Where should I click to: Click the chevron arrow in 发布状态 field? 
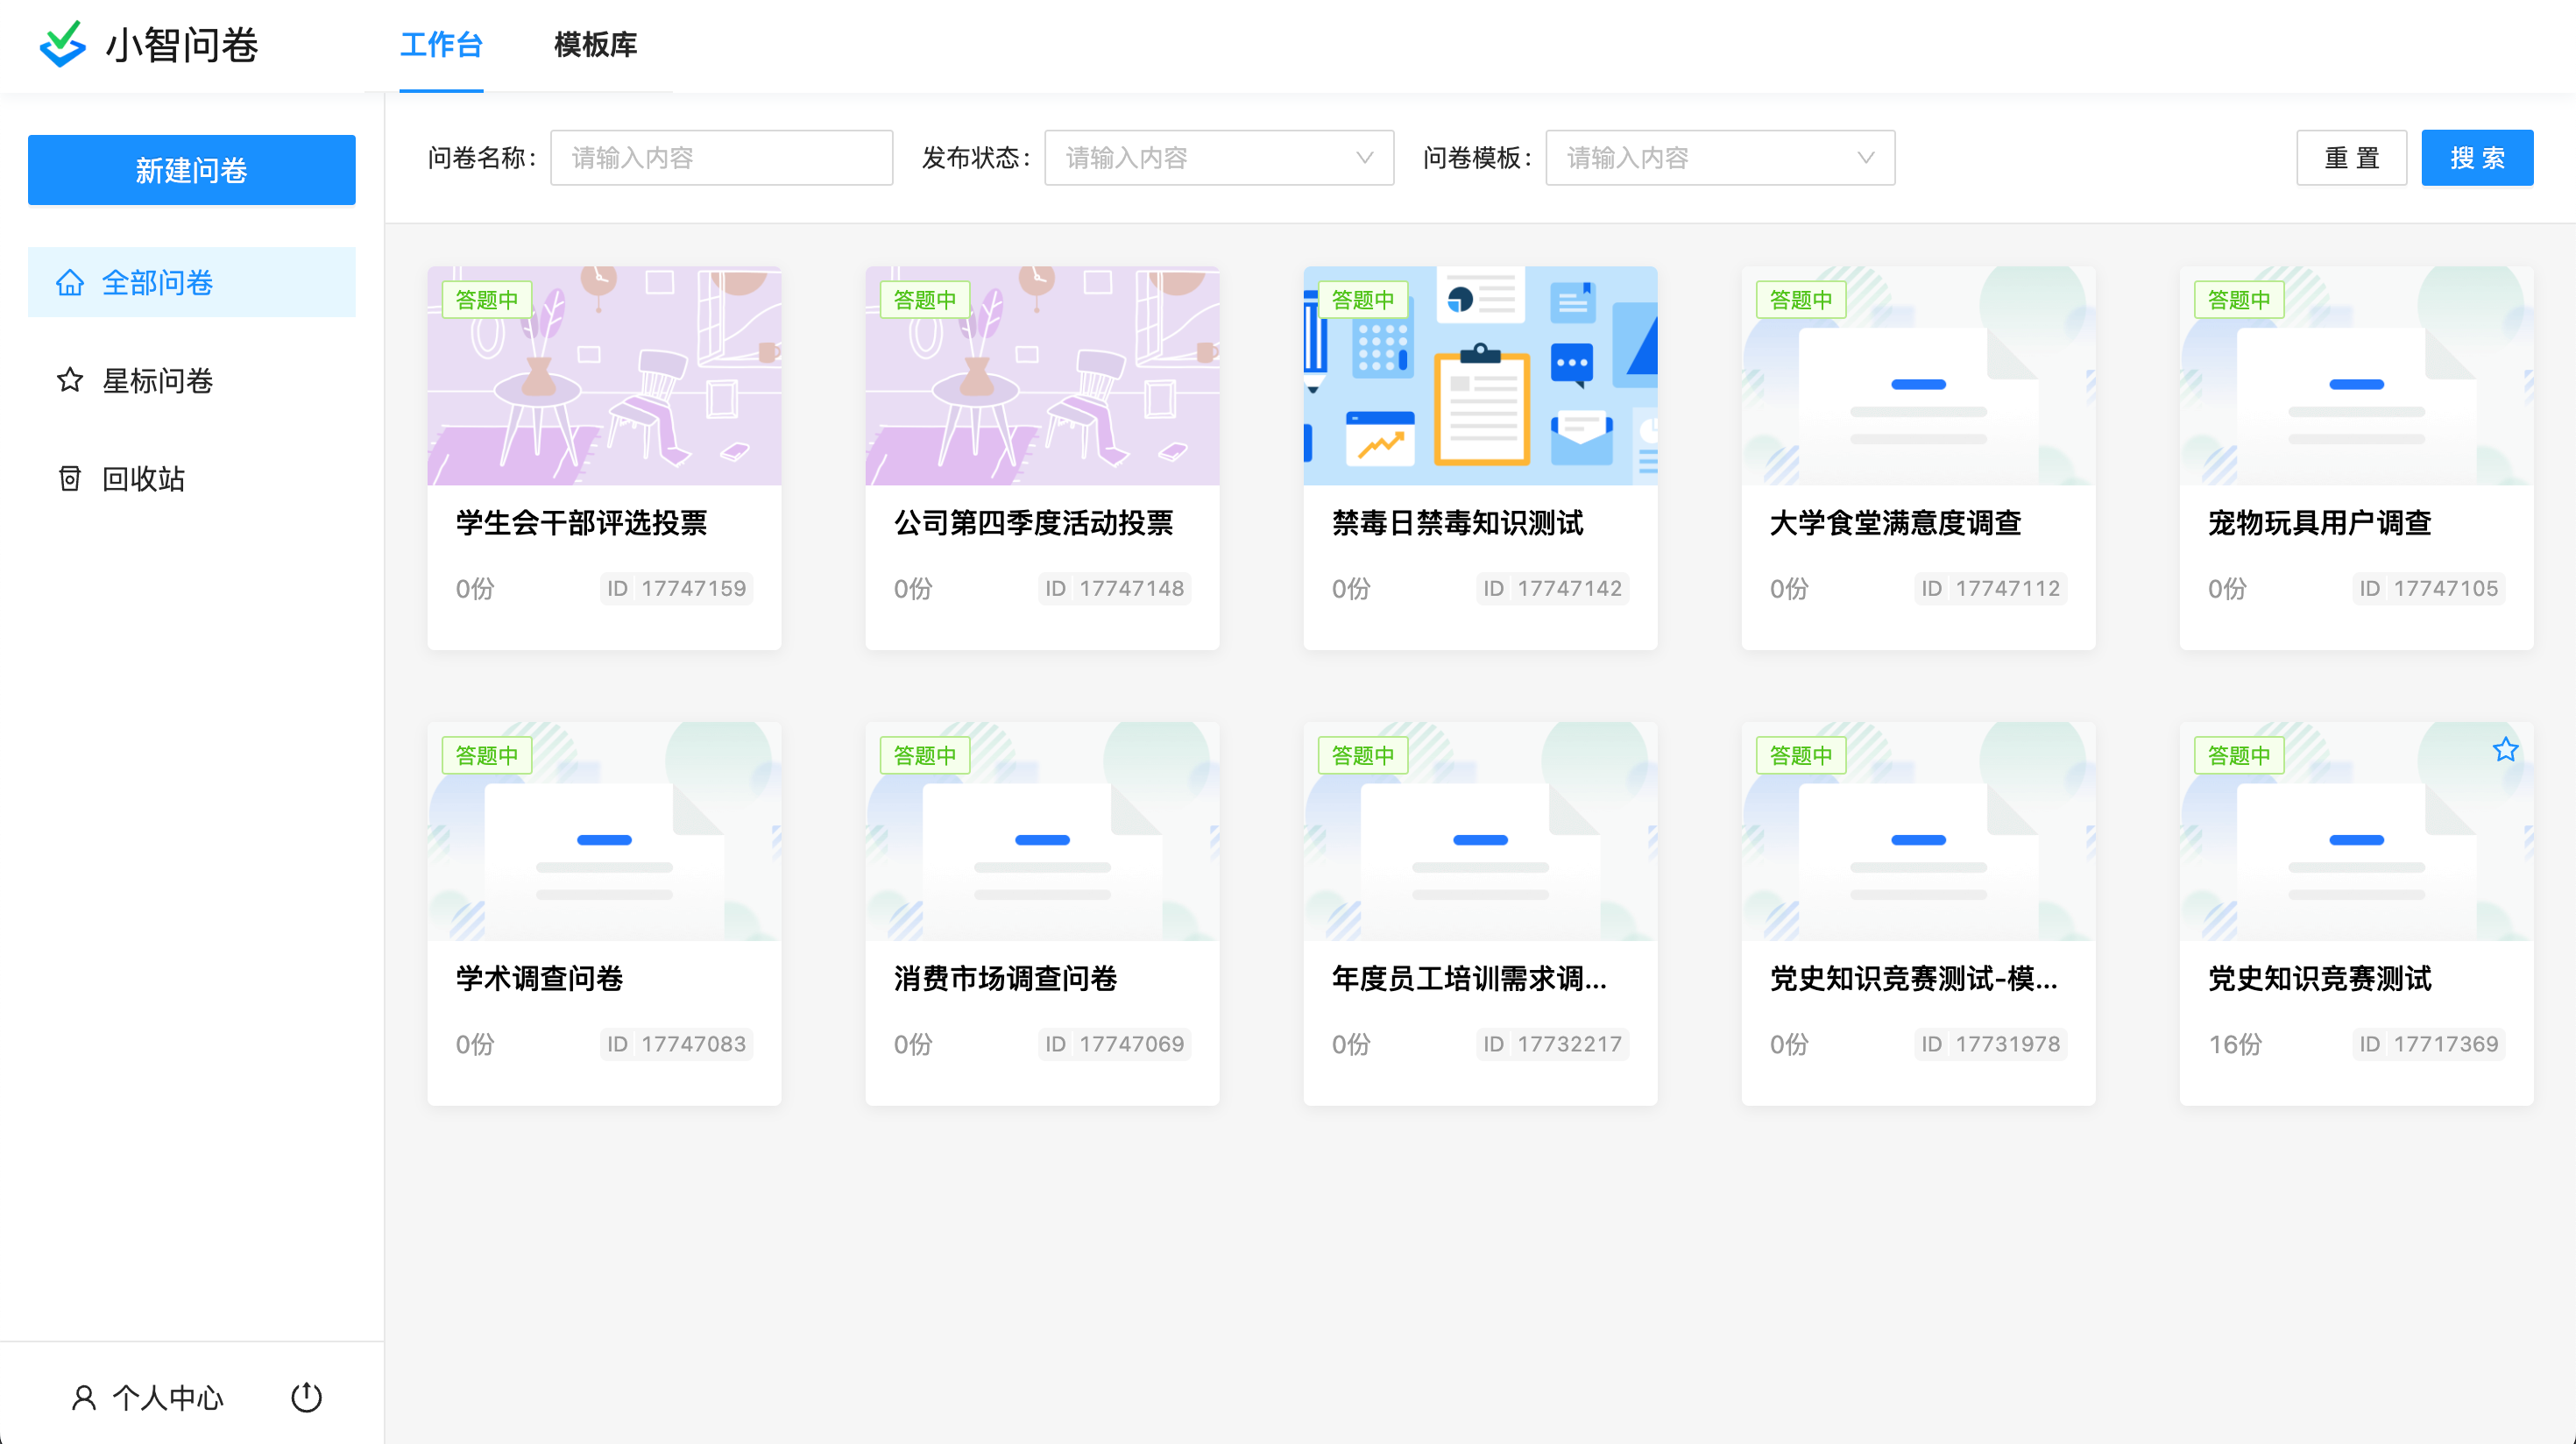[1364, 158]
